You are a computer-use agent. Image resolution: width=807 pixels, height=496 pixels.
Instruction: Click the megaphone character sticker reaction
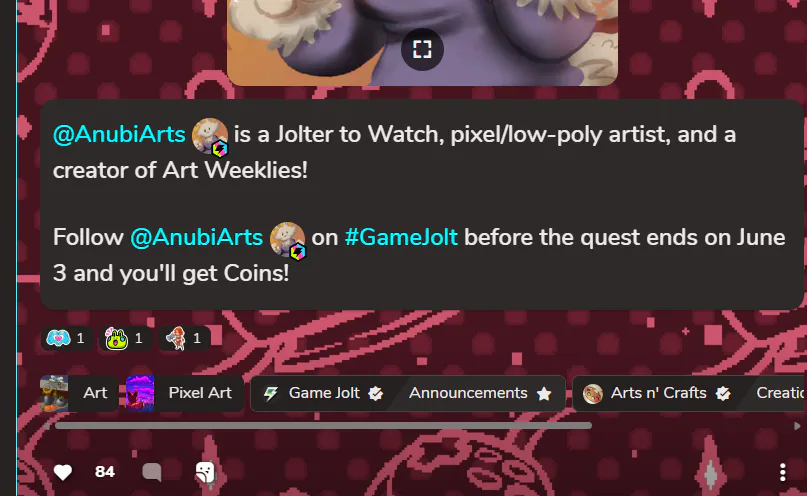[x=184, y=339]
